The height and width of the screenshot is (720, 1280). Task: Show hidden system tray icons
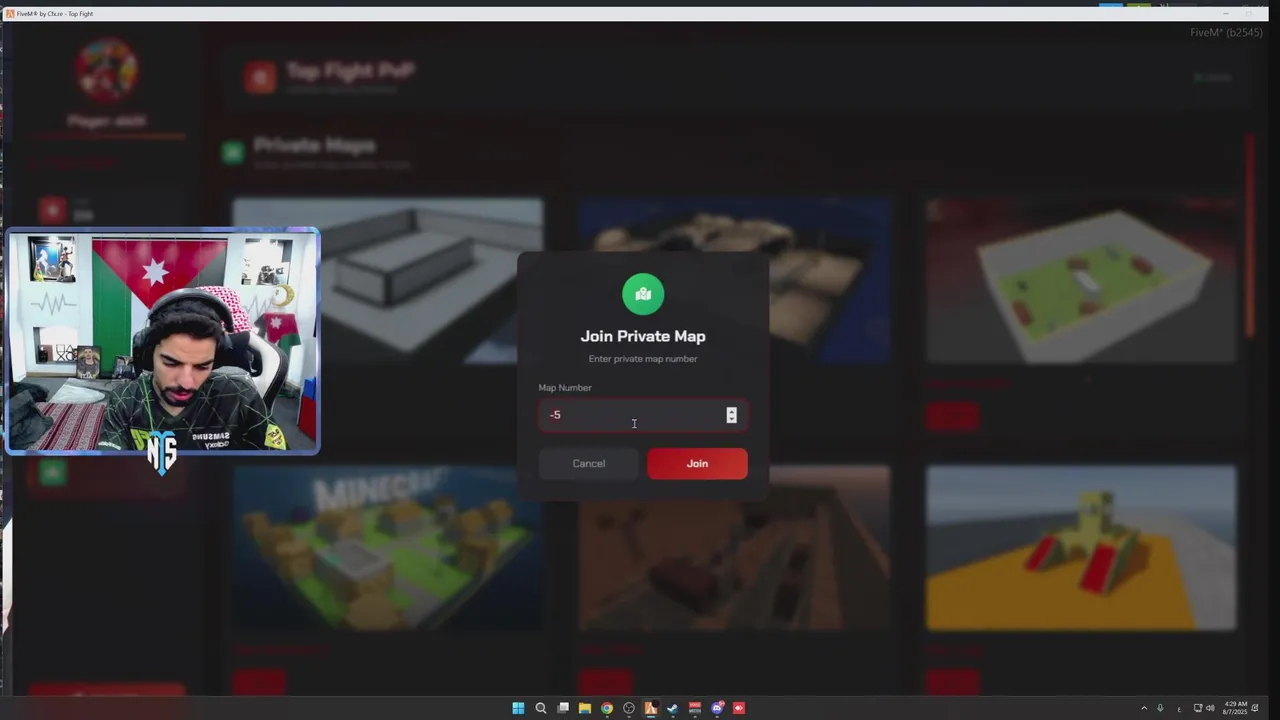coord(1144,708)
